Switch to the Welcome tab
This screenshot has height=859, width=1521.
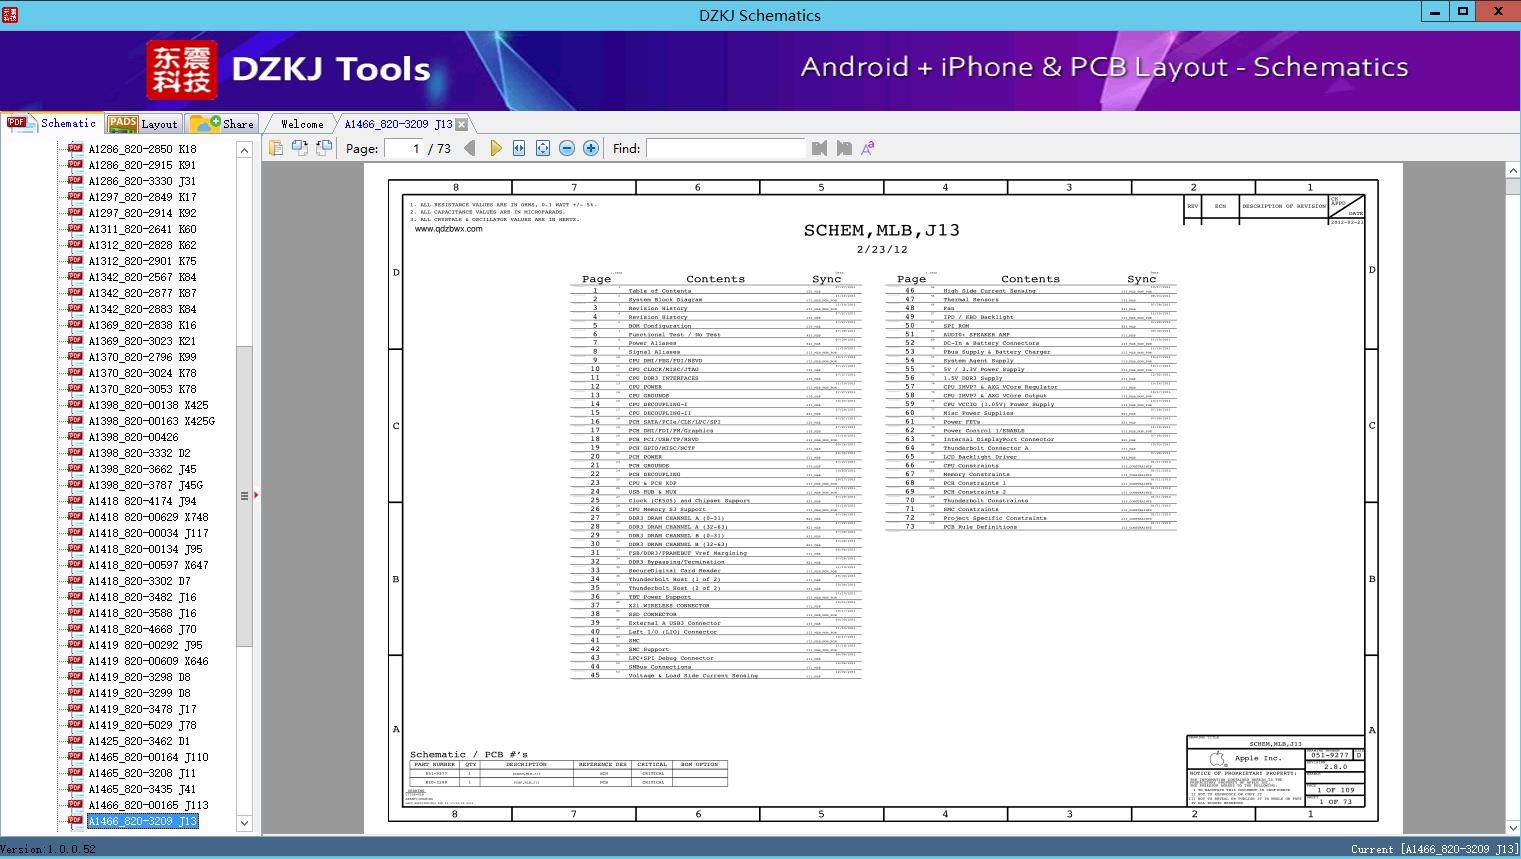pyautogui.click(x=302, y=124)
